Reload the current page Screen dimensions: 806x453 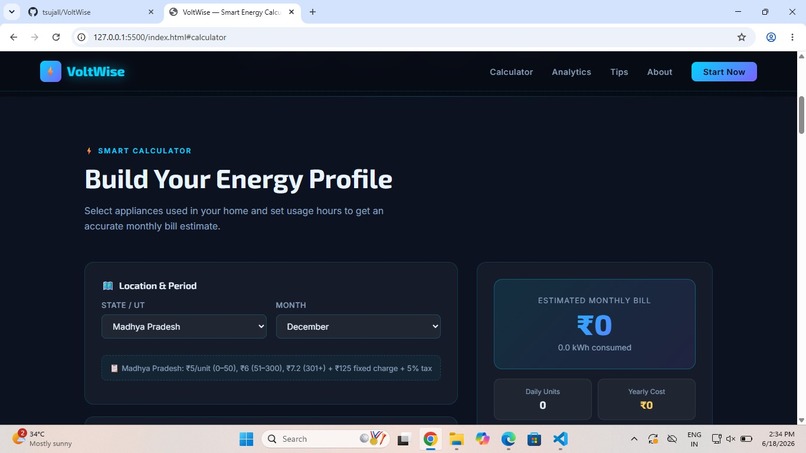tap(56, 37)
